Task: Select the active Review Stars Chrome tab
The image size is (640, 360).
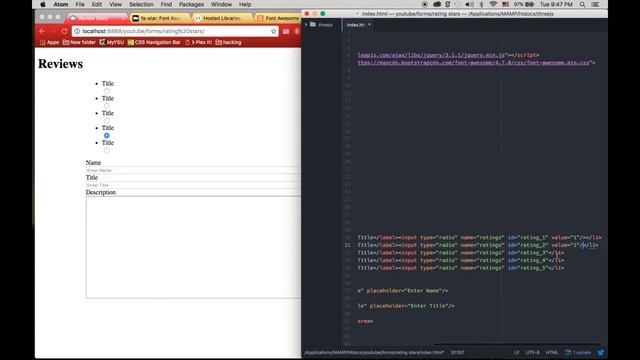Action: 97,18
